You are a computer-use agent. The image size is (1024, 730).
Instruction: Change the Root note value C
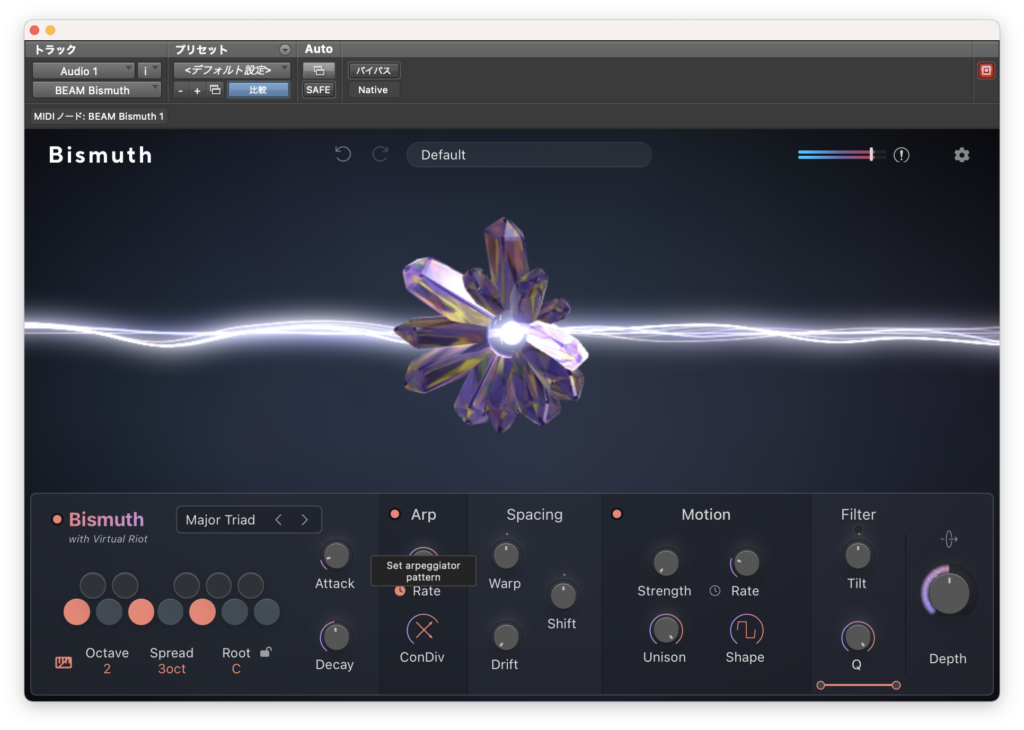tap(236, 669)
